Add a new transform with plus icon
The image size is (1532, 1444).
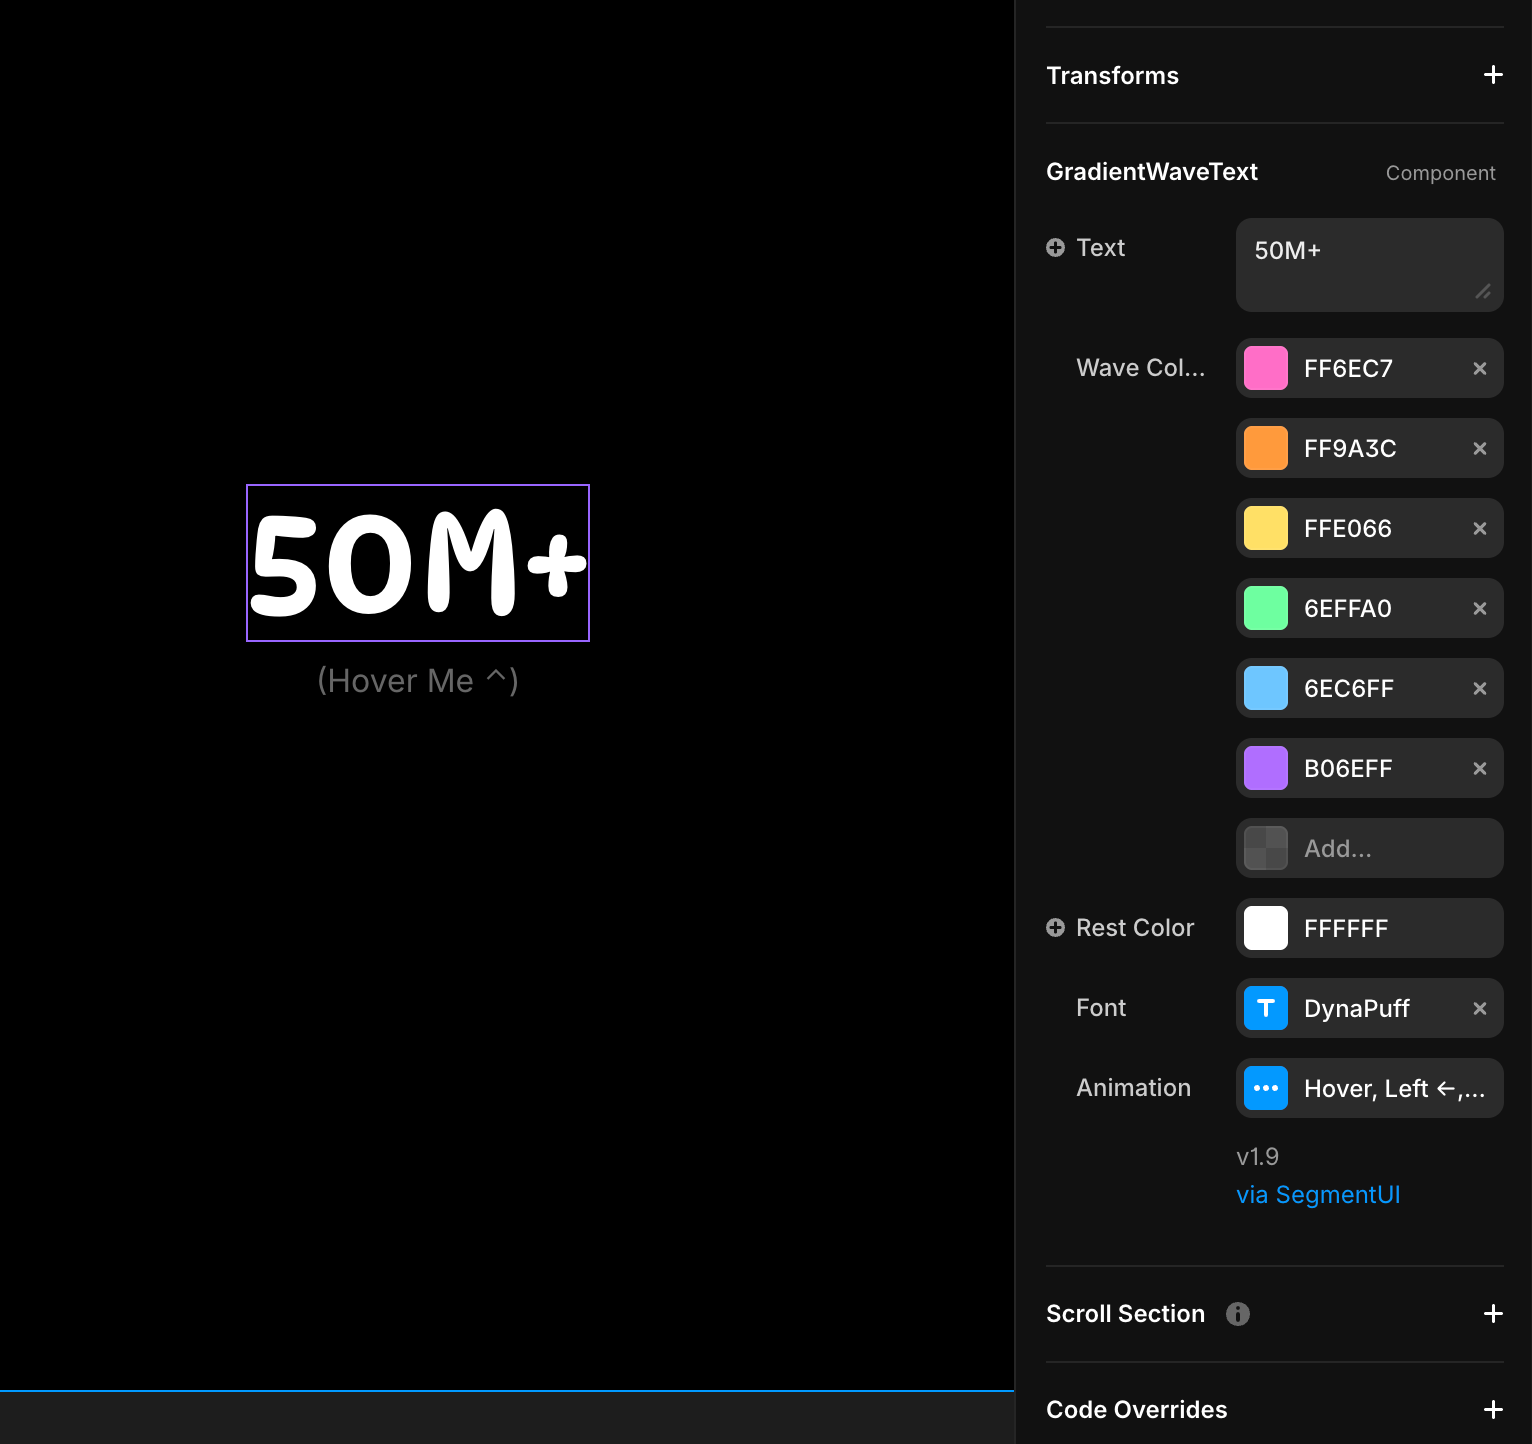pyautogui.click(x=1493, y=75)
